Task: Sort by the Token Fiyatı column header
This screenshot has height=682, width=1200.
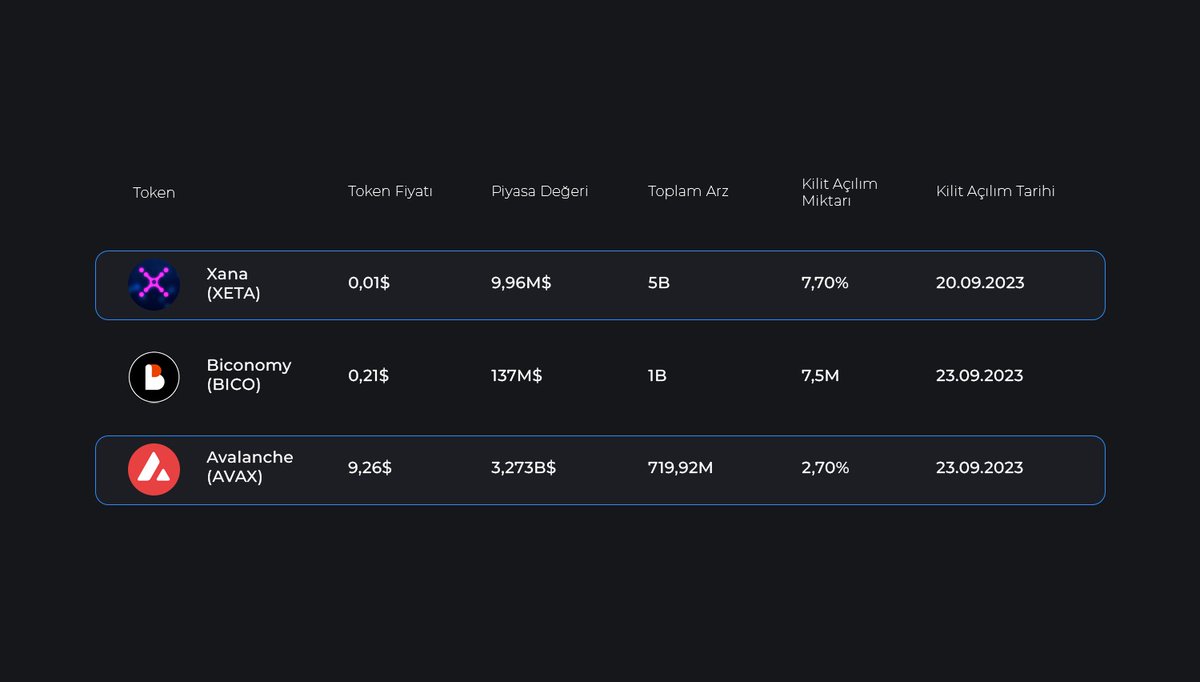Action: [390, 191]
